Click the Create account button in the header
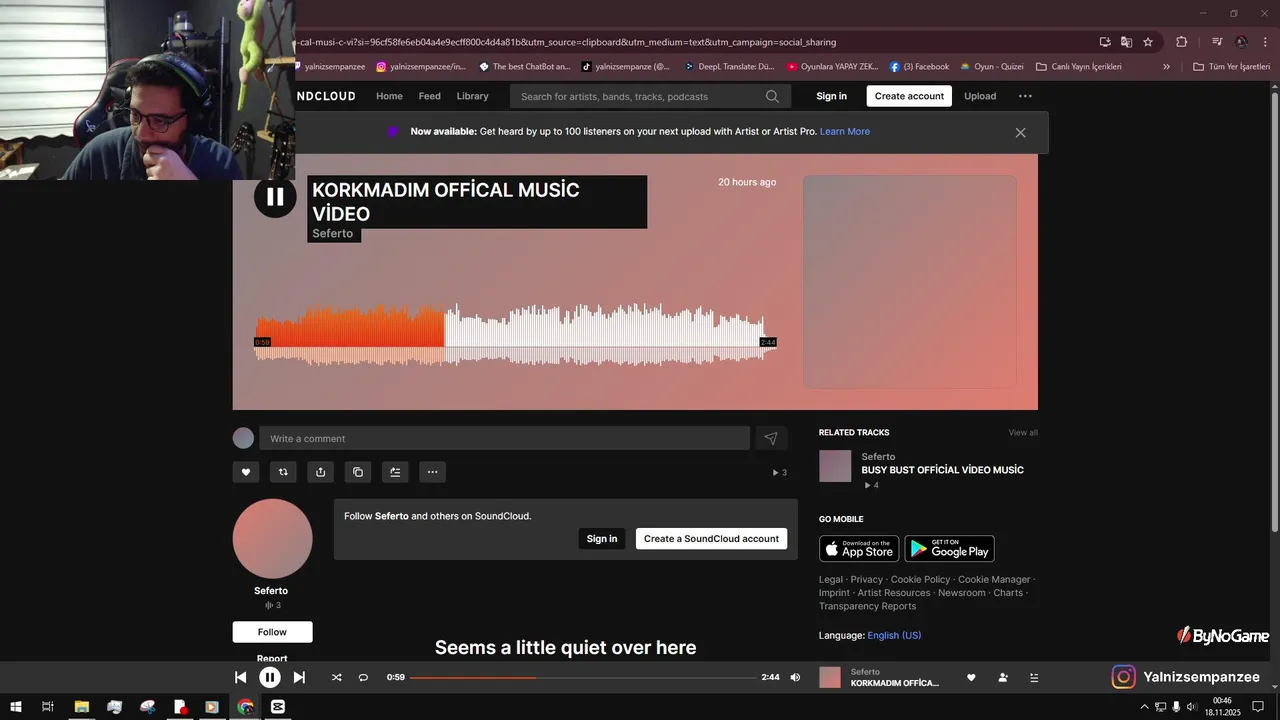 click(909, 96)
